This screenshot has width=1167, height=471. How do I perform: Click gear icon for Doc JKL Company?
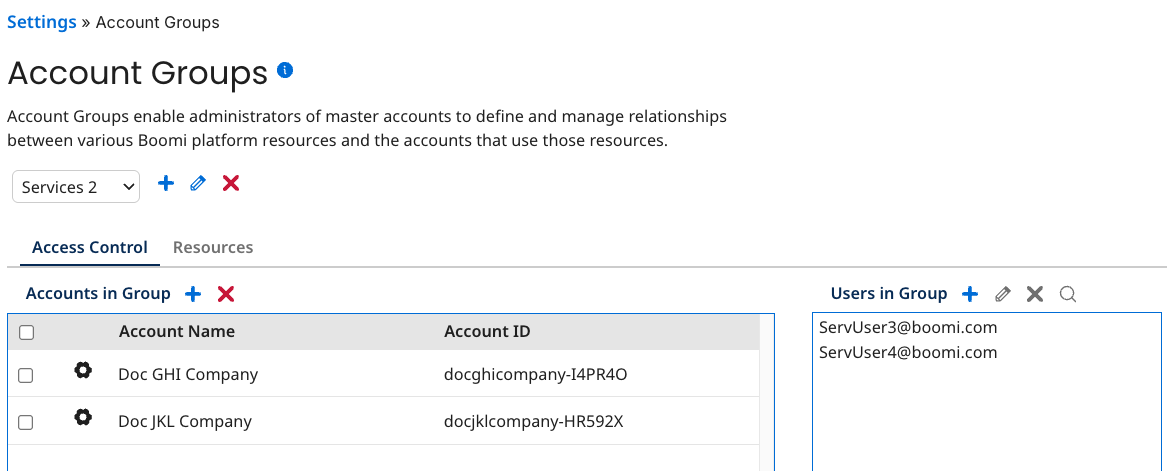(x=83, y=417)
